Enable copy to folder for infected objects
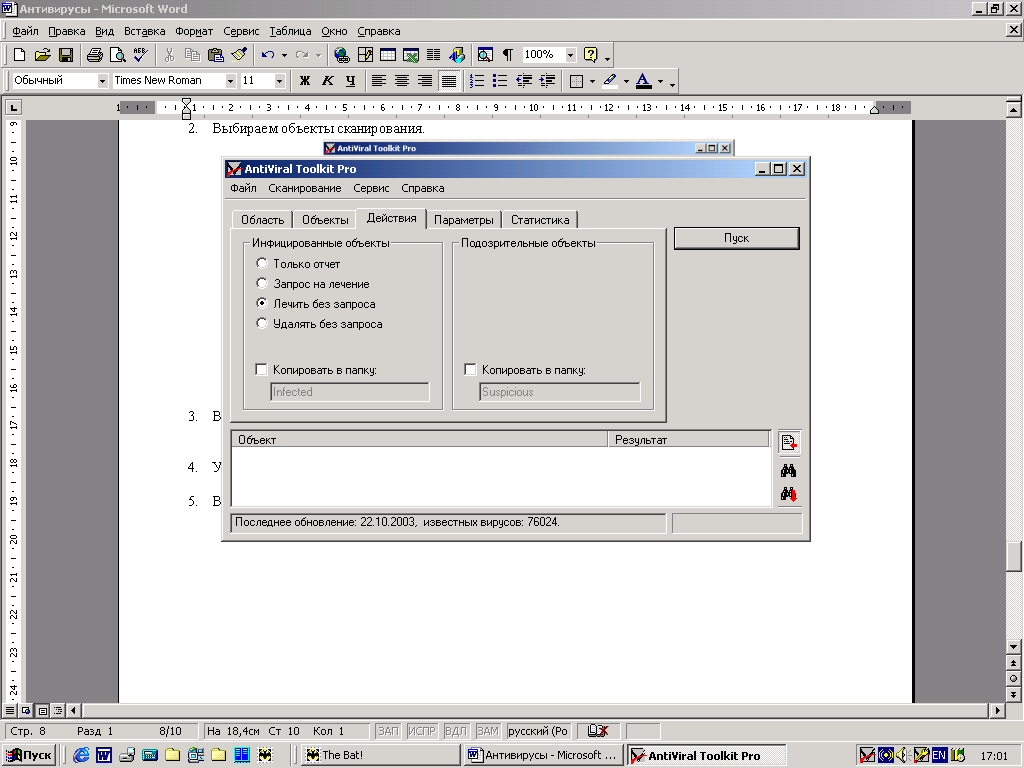The height and width of the screenshot is (768, 1024). coord(261,370)
